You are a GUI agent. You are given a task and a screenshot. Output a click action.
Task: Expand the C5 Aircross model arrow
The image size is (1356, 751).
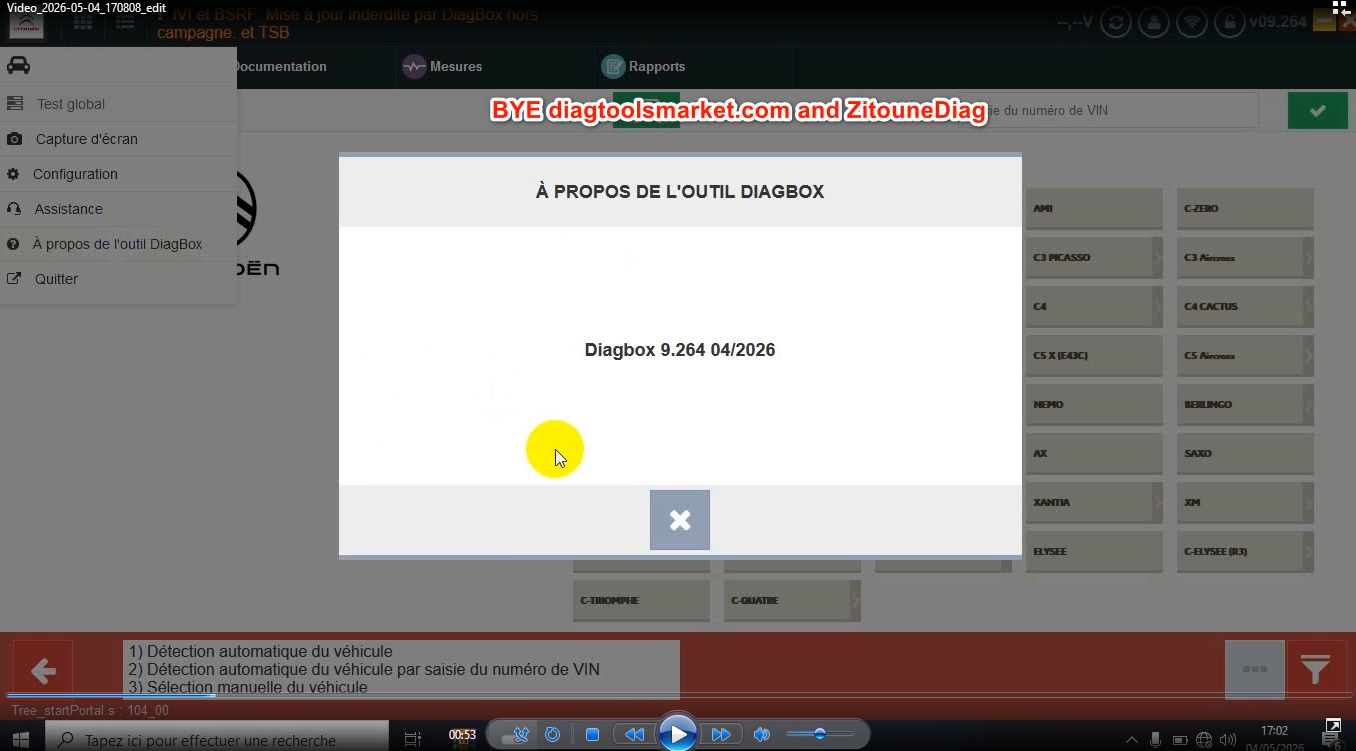1308,356
